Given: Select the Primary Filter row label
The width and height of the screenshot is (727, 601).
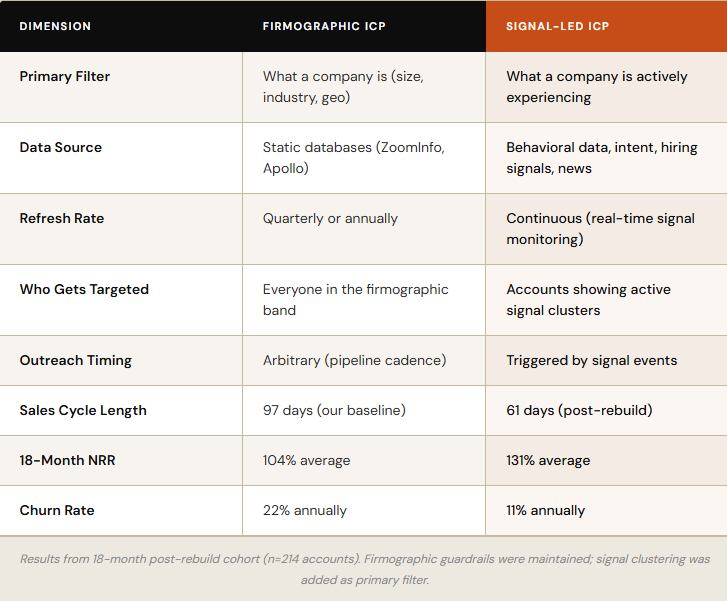Looking at the screenshot, I should [65, 76].
